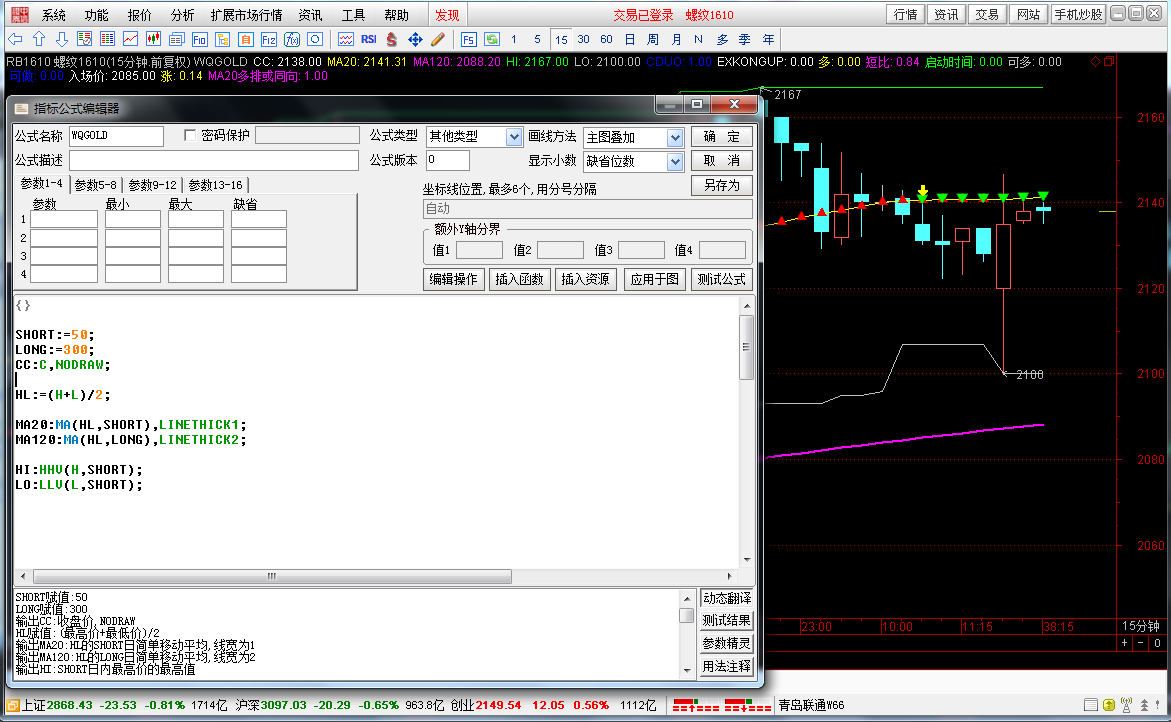Click the minus zoom button on chart
The width and height of the screenshot is (1171, 722).
click(x=1140, y=643)
